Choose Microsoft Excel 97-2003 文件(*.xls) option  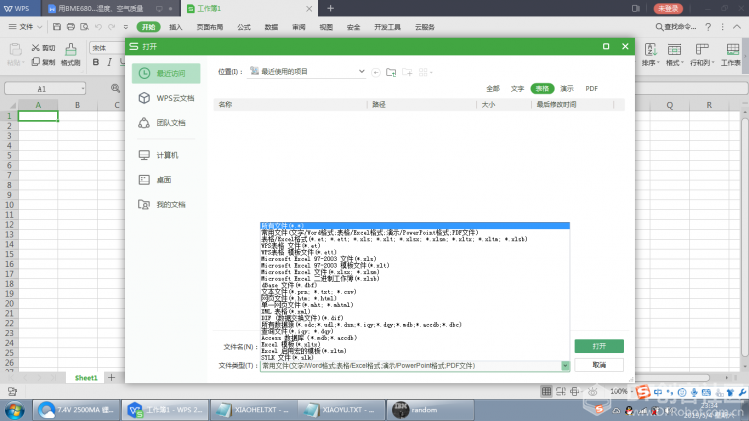[x=415, y=259]
